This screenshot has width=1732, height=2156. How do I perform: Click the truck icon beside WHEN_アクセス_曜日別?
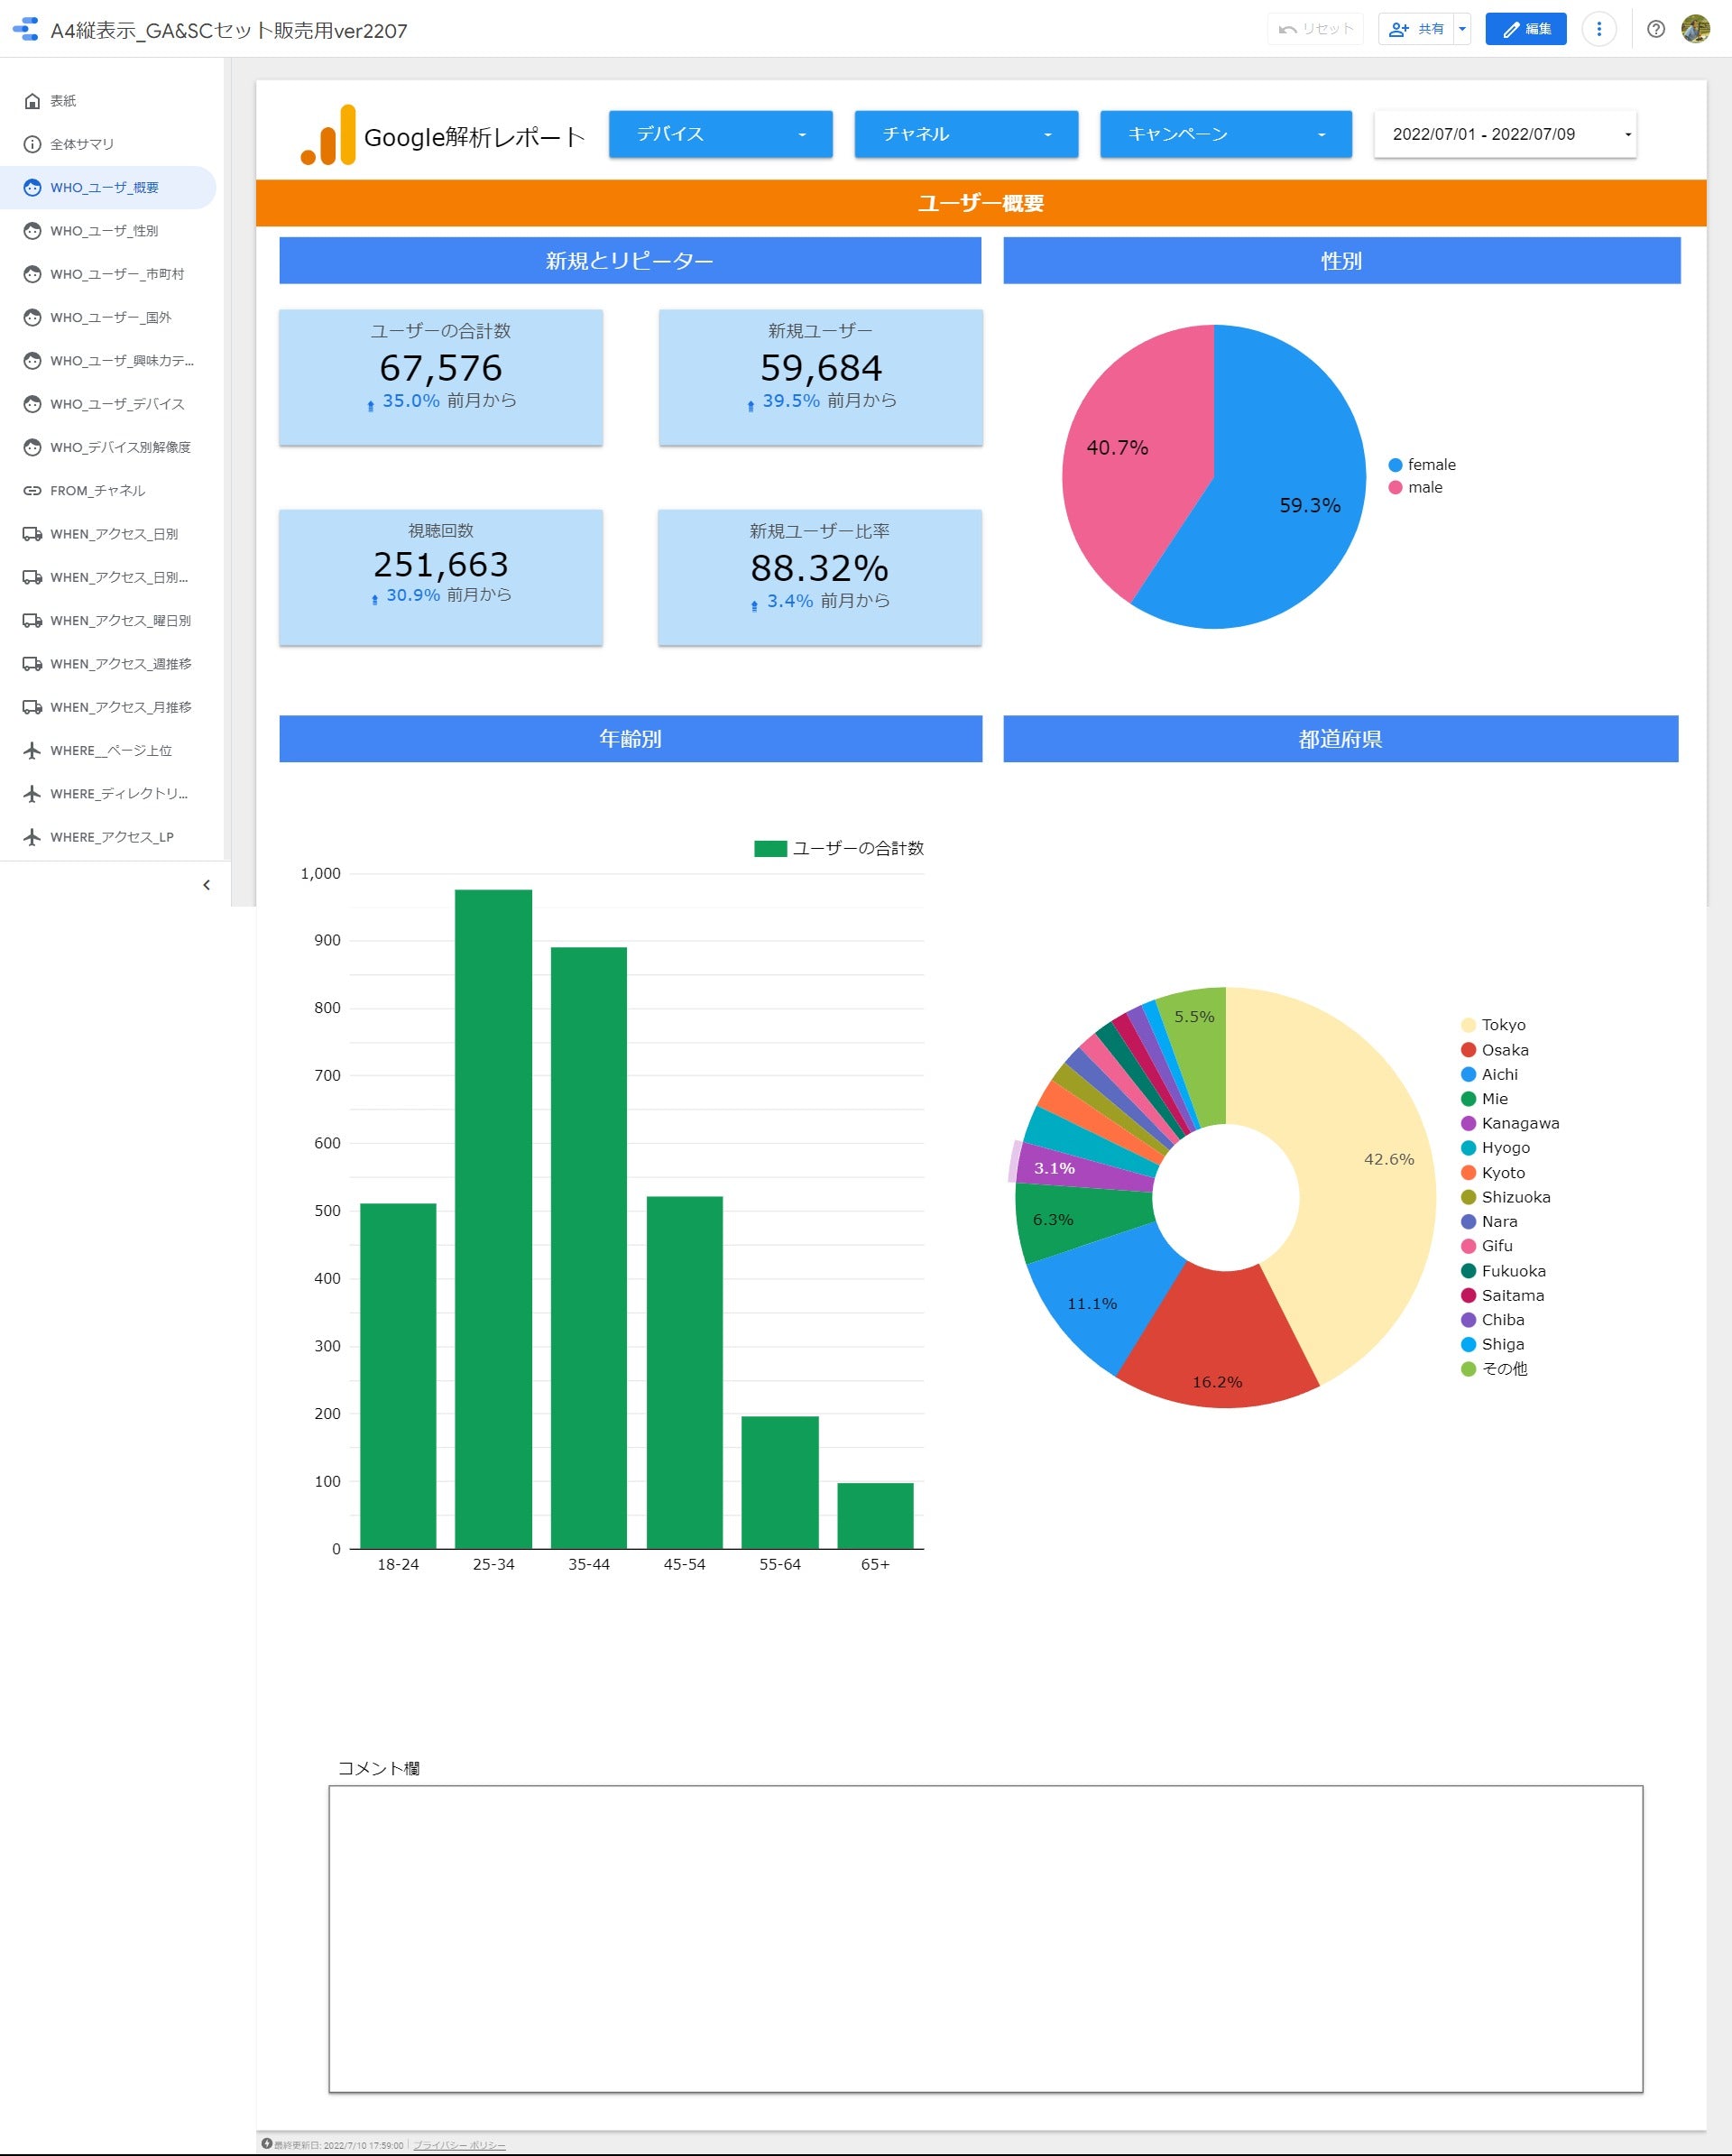(32, 621)
